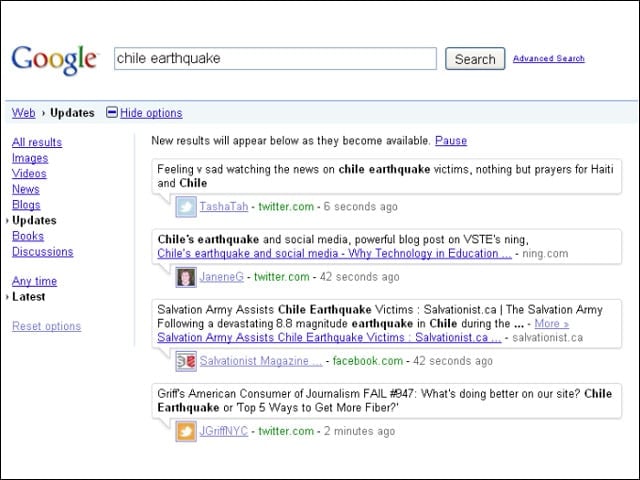
Task: Click Salvationist Magazine's '42 seconds ago' timestamp
Action: [453, 361]
